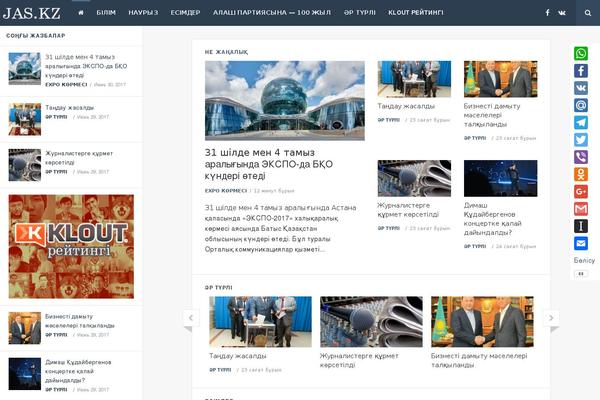Share via VK sidebar icon
The height and width of the screenshot is (400, 600).
tap(581, 88)
